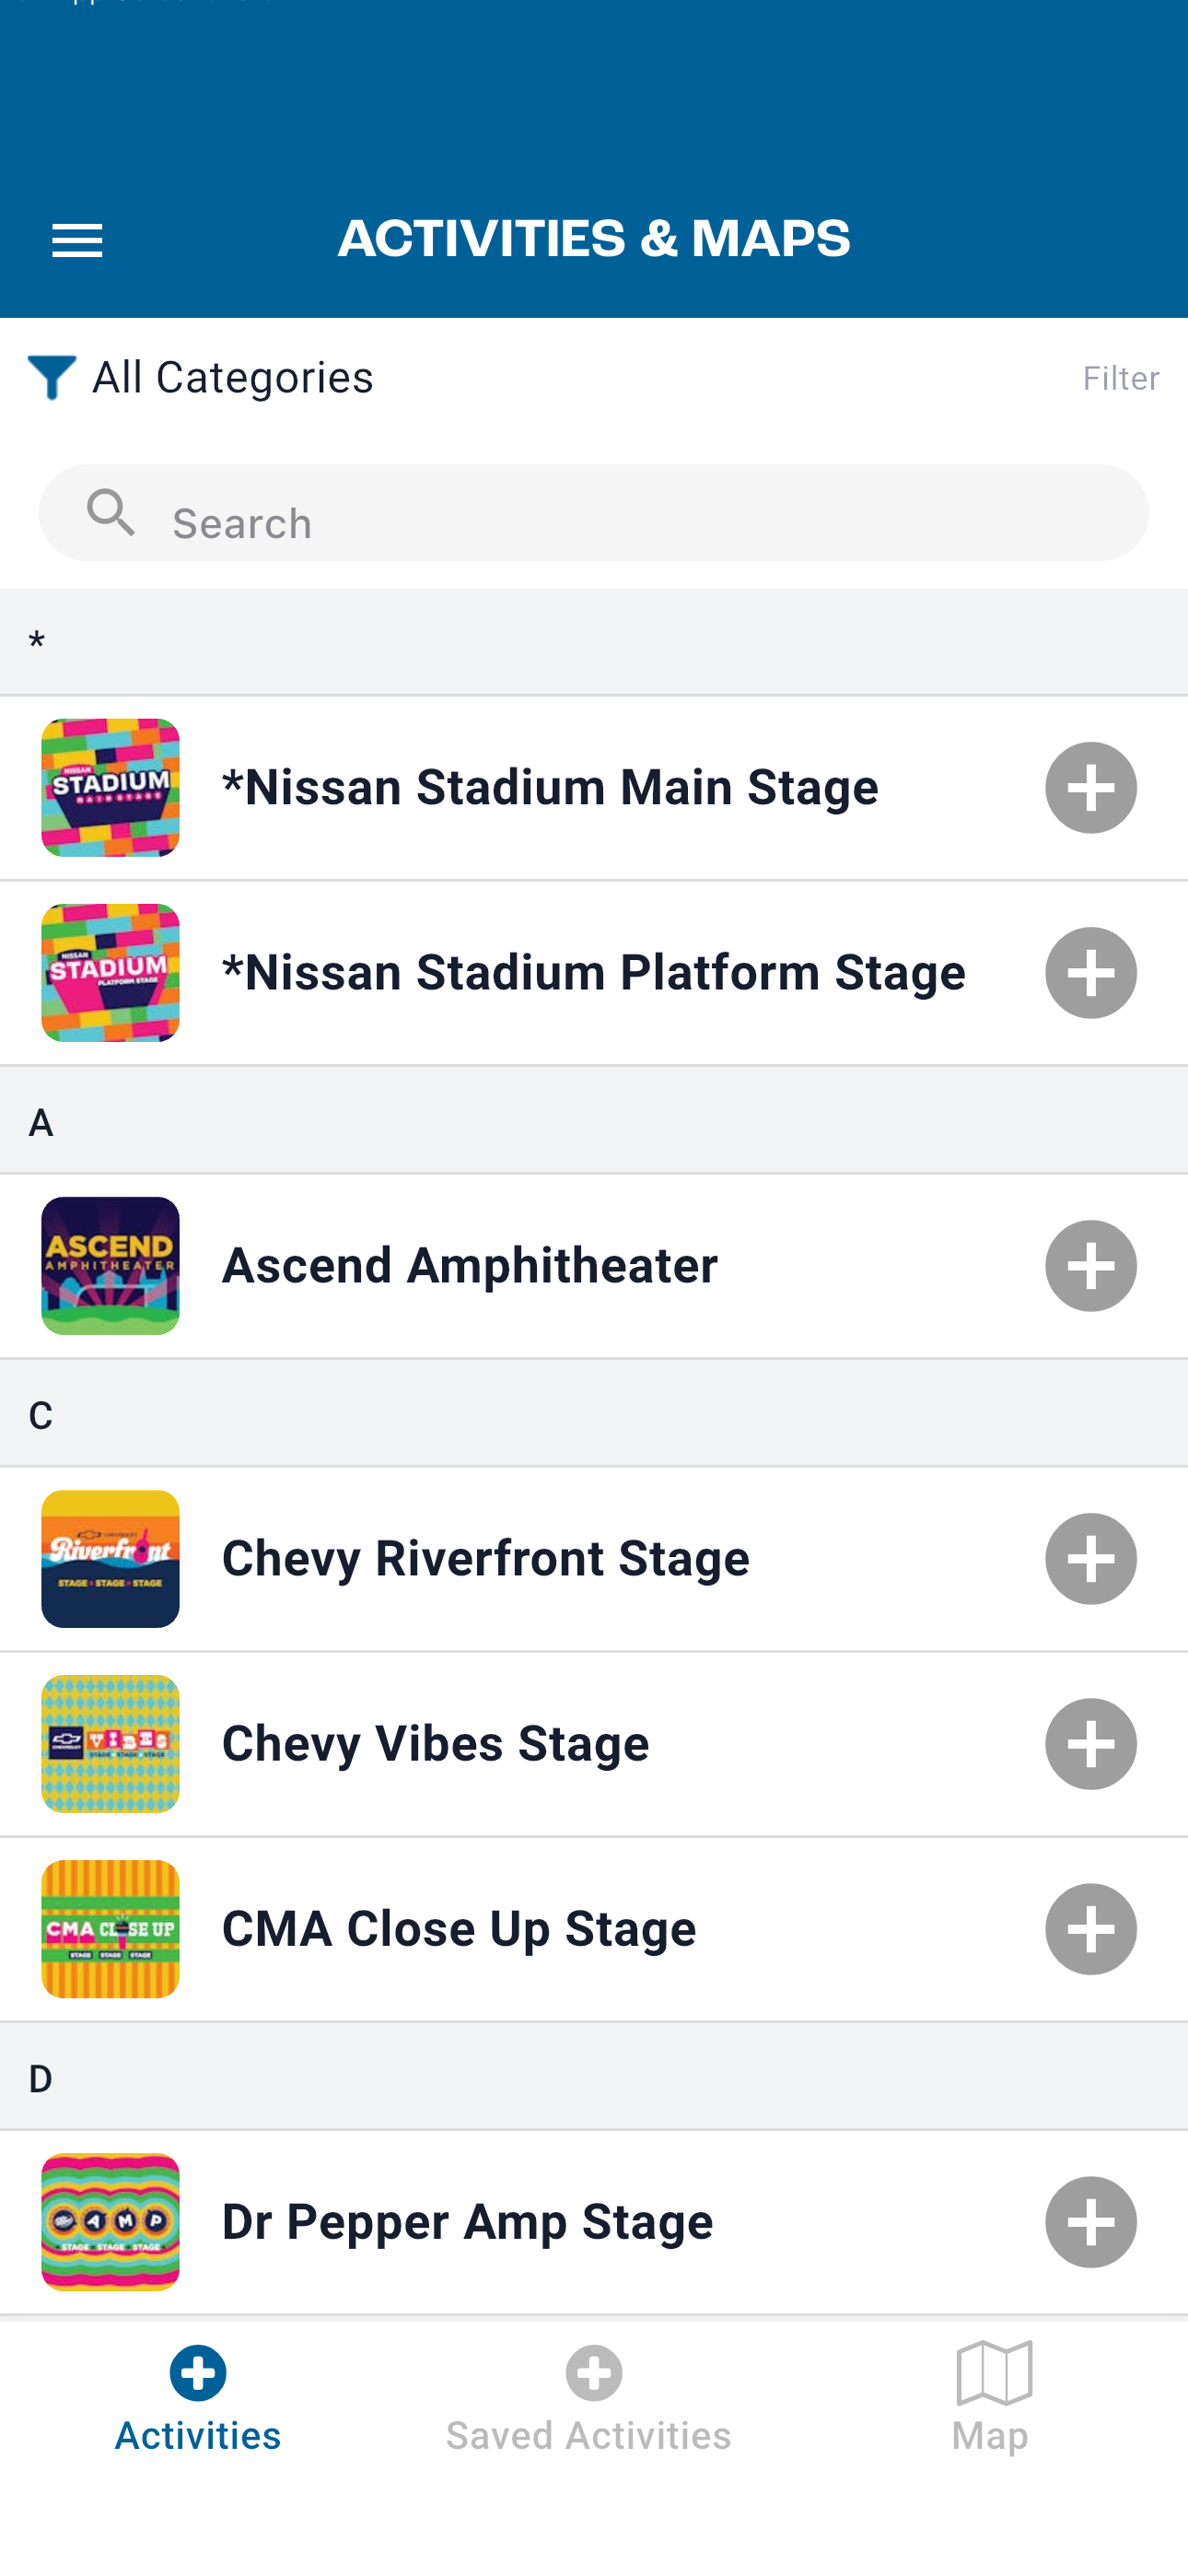Open the Chevy Vibes Stage entry
This screenshot has height=2576, width=1188.
click(436, 1744)
